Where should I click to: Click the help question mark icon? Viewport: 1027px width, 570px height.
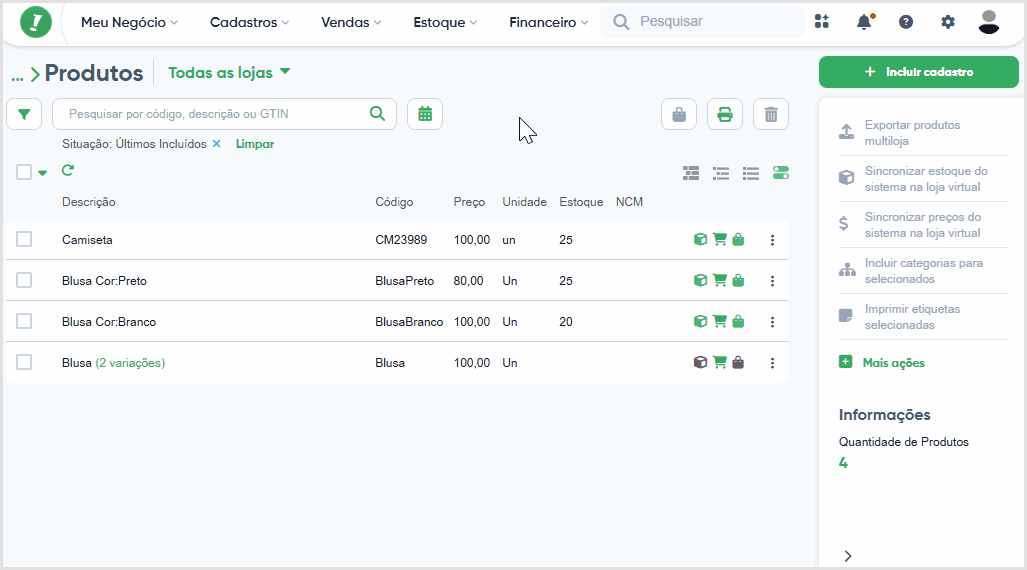[x=906, y=22]
